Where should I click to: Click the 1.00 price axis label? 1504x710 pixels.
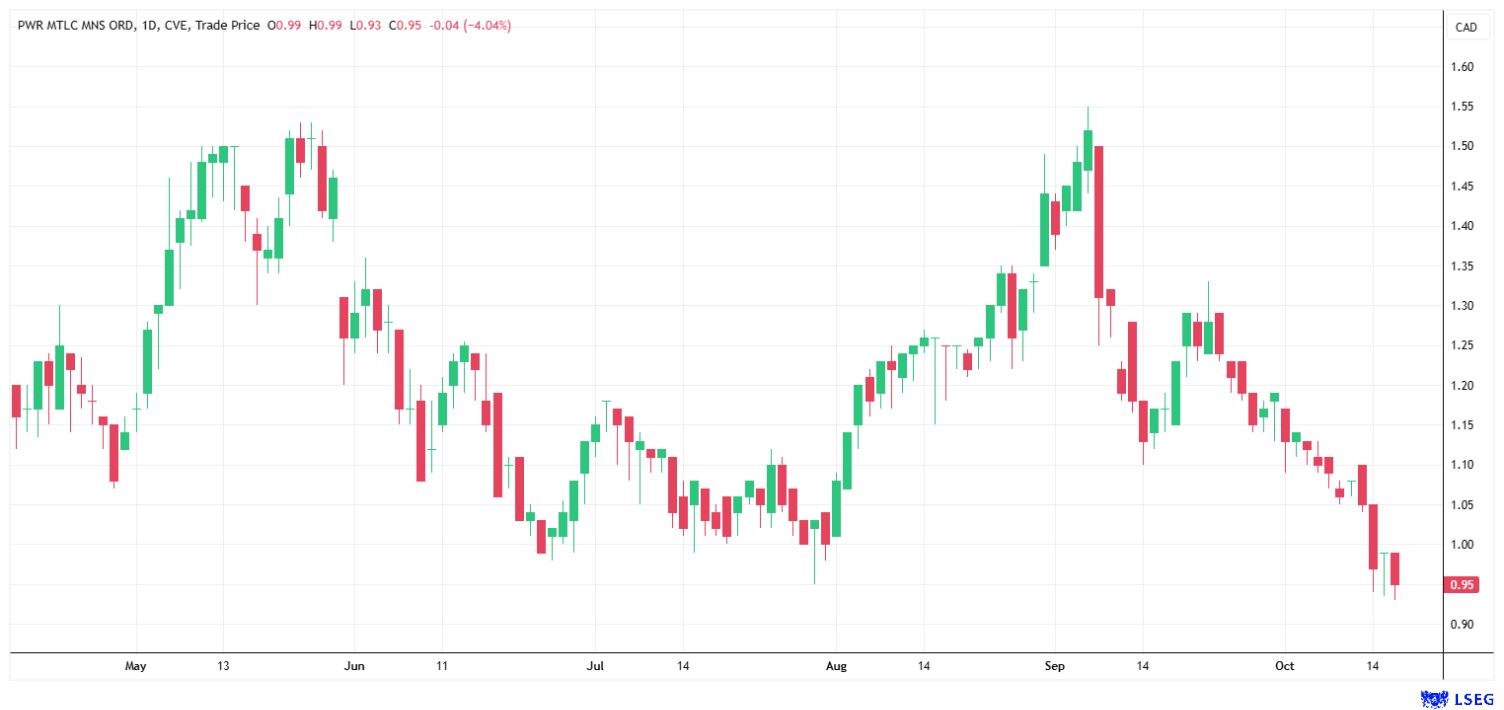[x=1462, y=545]
